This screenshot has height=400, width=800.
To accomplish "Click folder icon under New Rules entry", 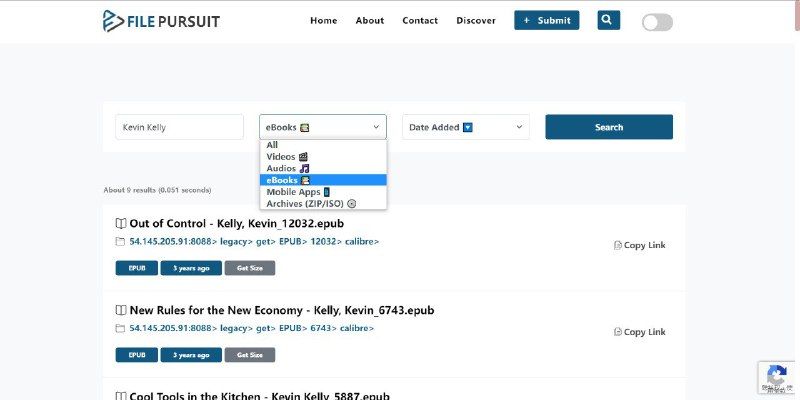I will pyautogui.click(x=120, y=328).
